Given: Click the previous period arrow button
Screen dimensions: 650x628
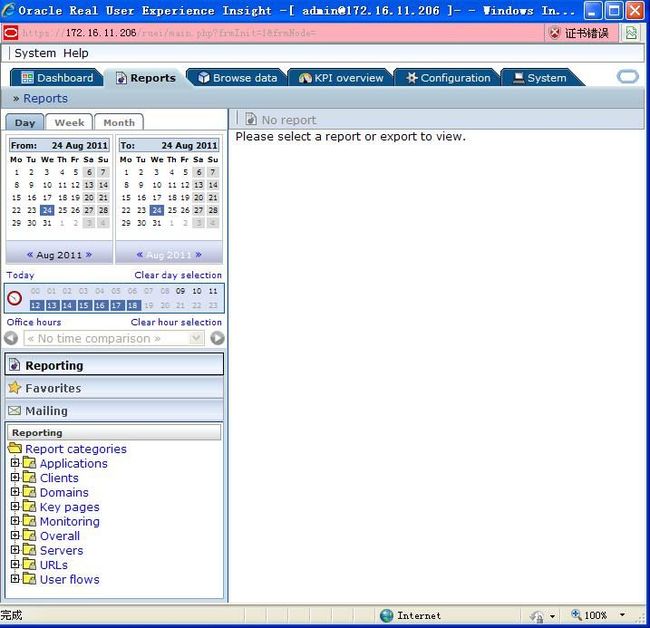Looking at the screenshot, I should tap(11, 338).
